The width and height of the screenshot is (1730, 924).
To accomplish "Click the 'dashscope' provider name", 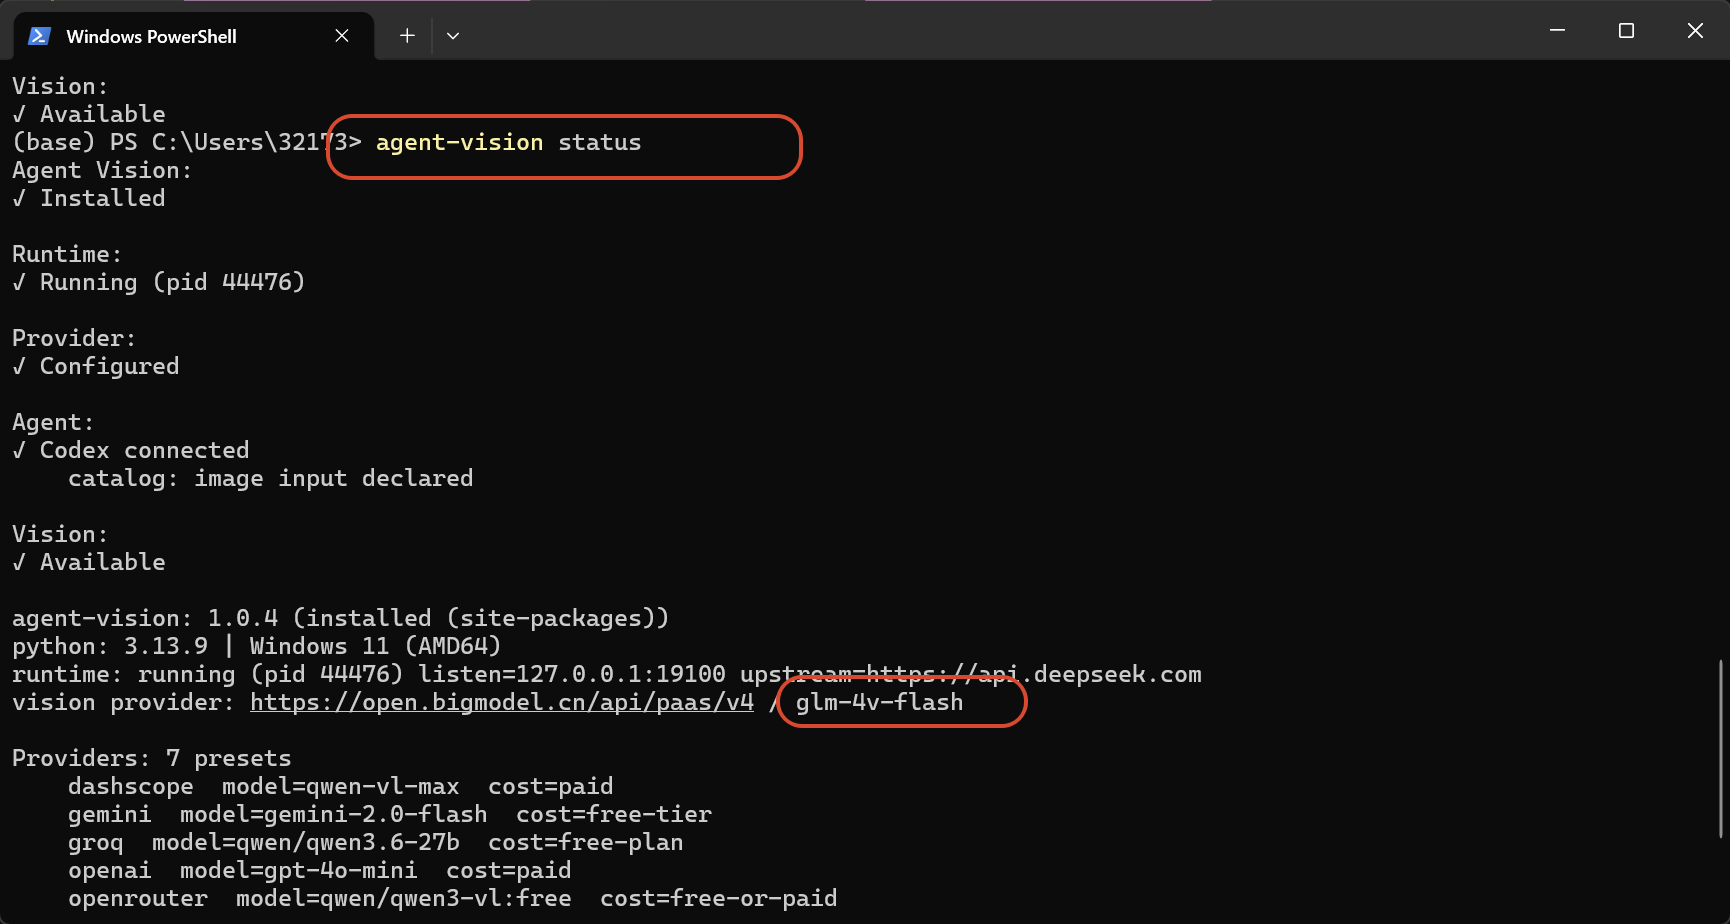I will [131, 787].
